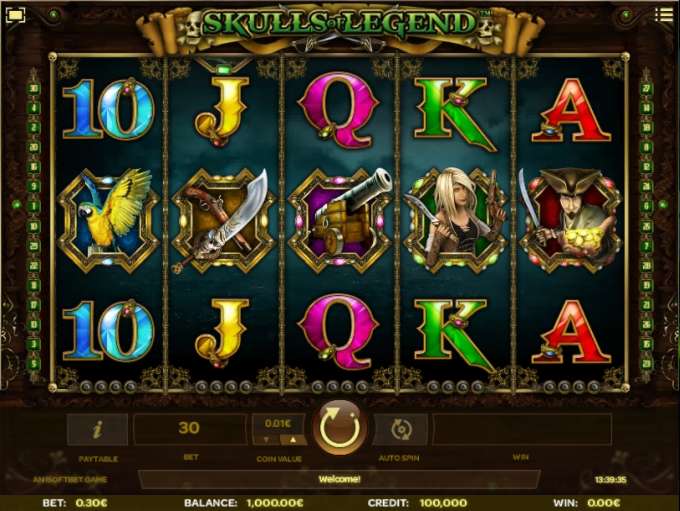
Task: Select payline 27 indicator on right
Action: click(x=646, y=88)
